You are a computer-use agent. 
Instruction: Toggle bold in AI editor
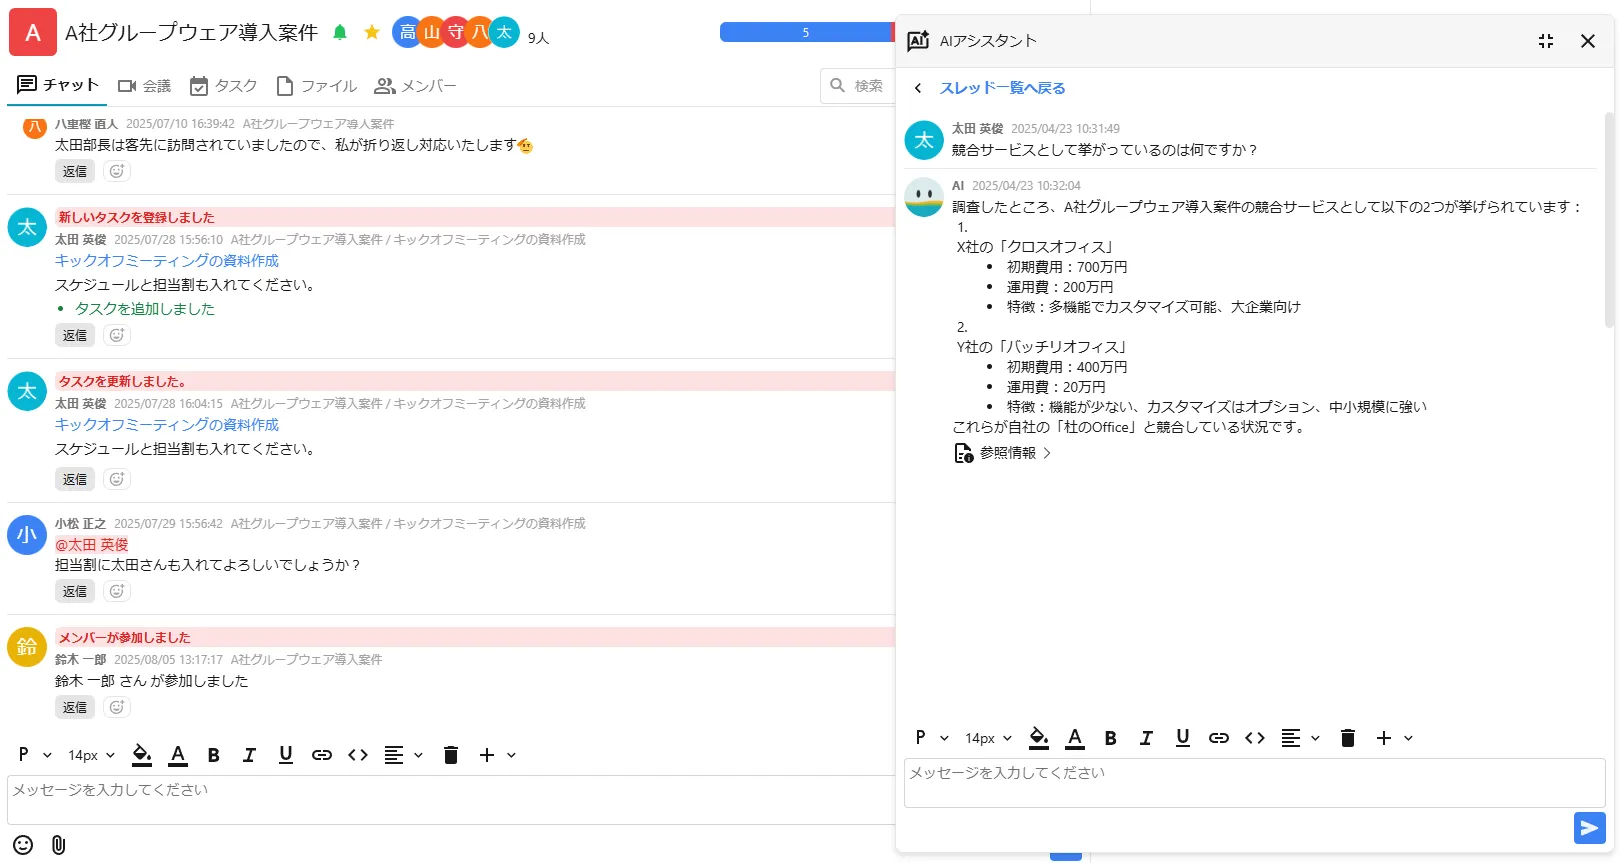pyautogui.click(x=1110, y=738)
